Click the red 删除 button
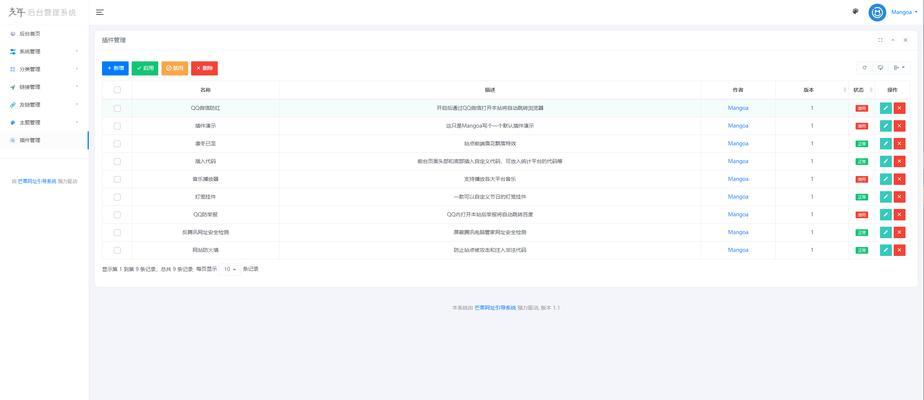This screenshot has height=400, width=924. [x=204, y=68]
